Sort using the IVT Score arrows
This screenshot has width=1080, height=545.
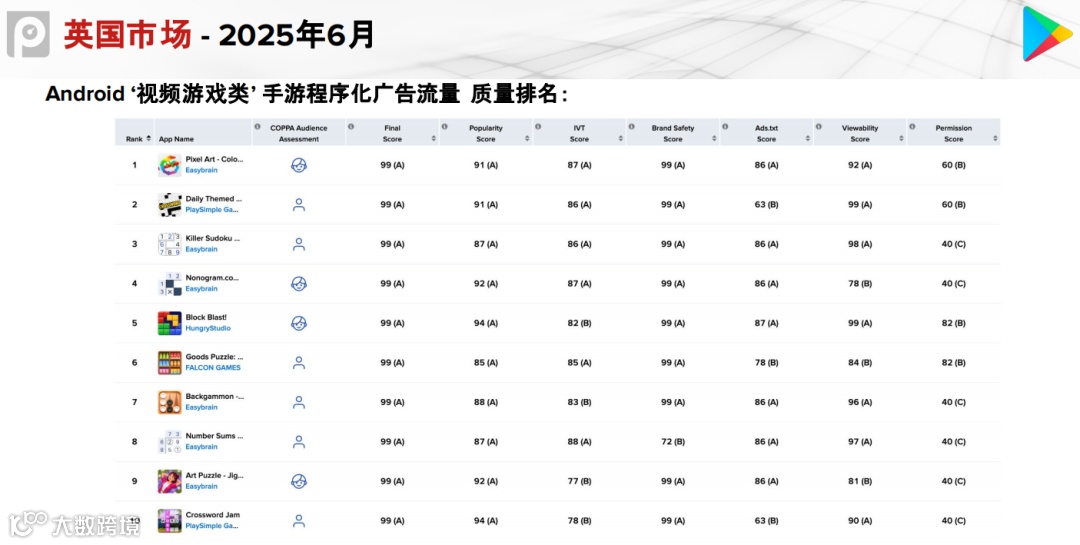(621, 138)
